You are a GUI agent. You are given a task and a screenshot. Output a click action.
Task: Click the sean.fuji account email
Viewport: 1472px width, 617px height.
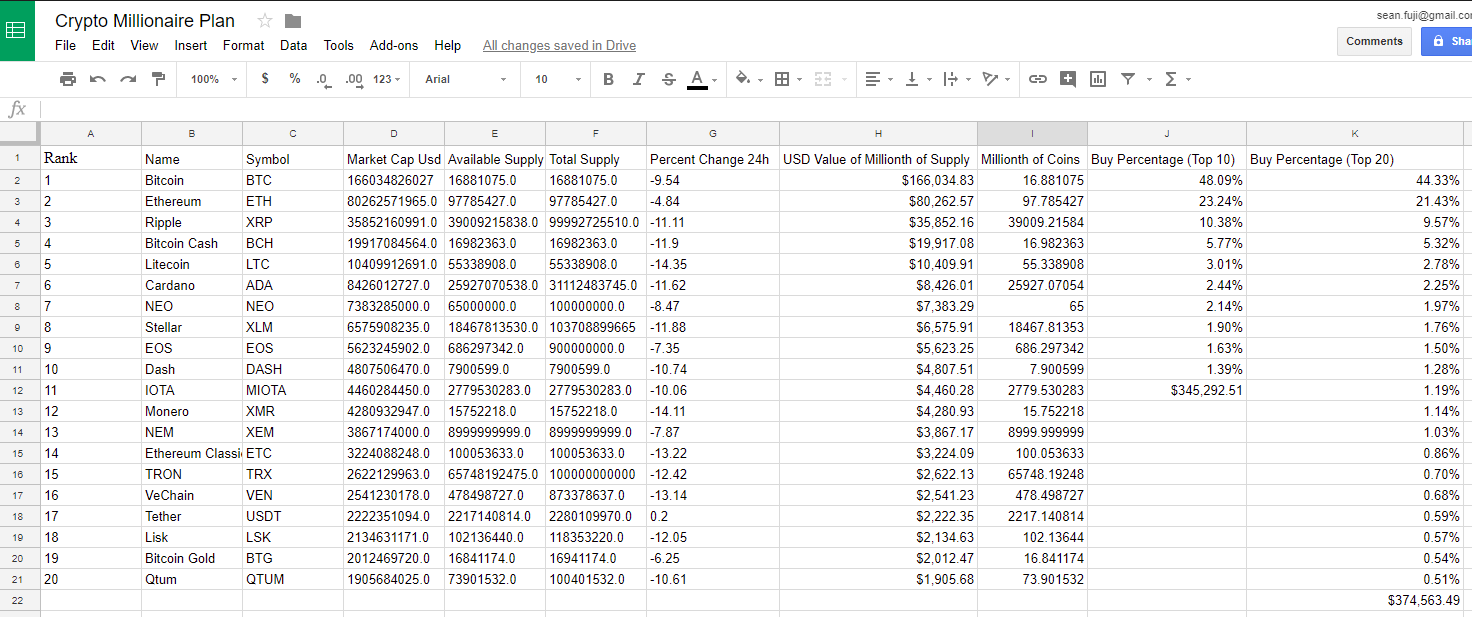[1424, 15]
